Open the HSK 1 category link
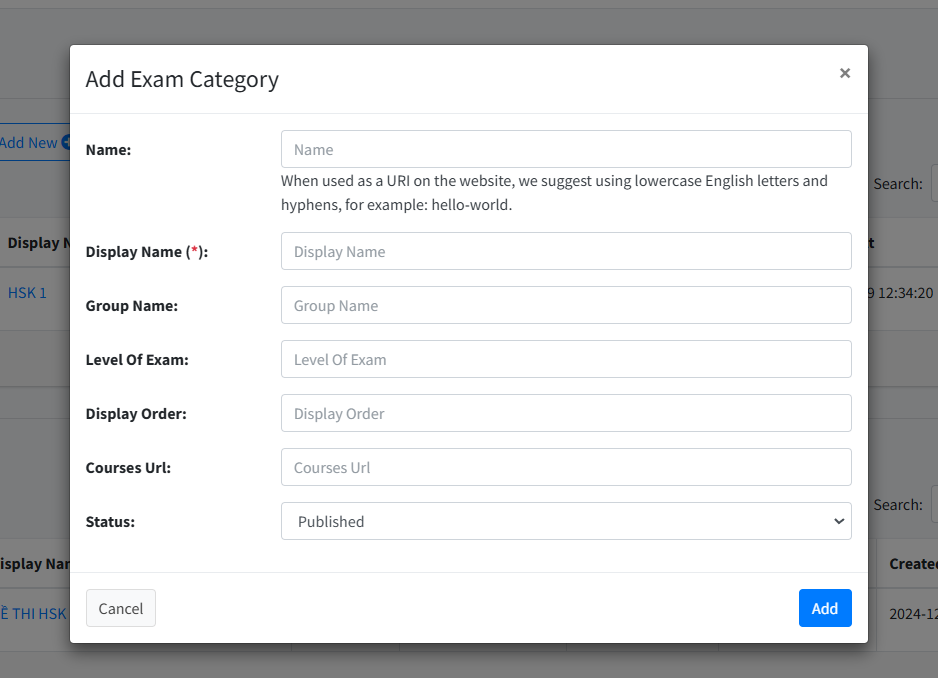938x678 pixels. coord(27,293)
